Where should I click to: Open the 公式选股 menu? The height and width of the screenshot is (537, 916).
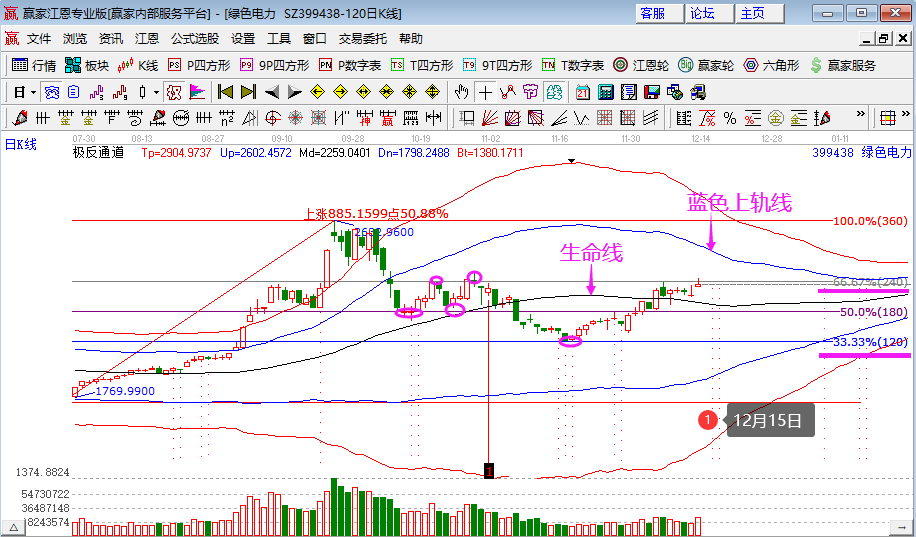195,39
